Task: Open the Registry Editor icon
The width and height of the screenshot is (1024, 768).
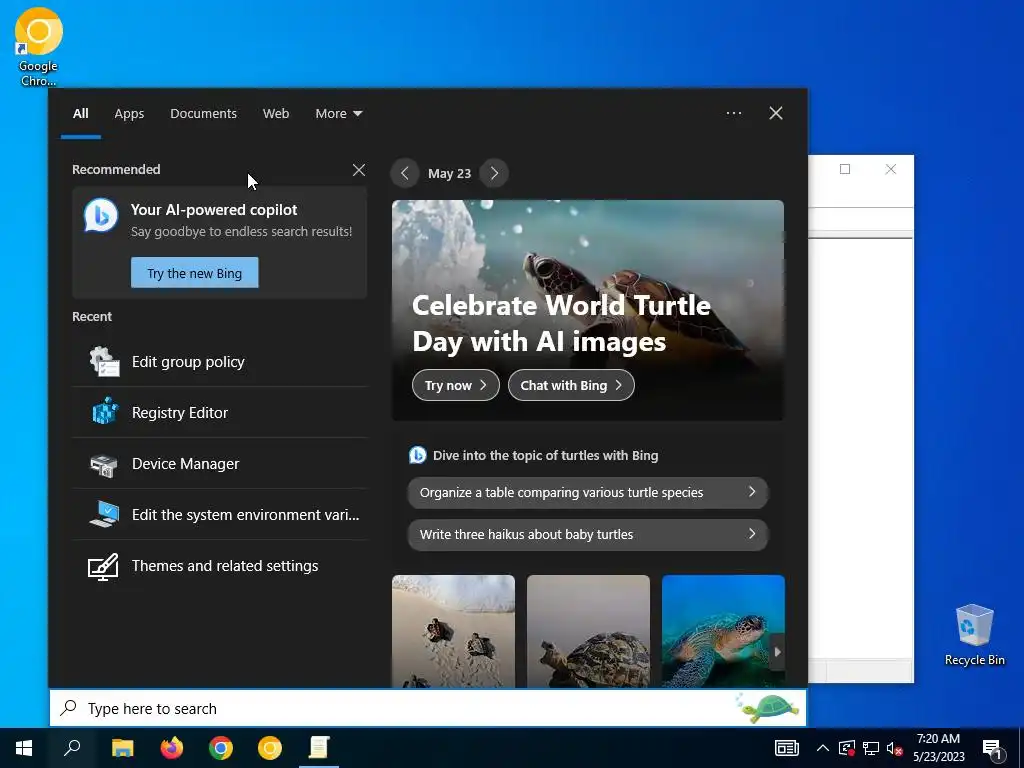Action: pyautogui.click(x=104, y=413)
